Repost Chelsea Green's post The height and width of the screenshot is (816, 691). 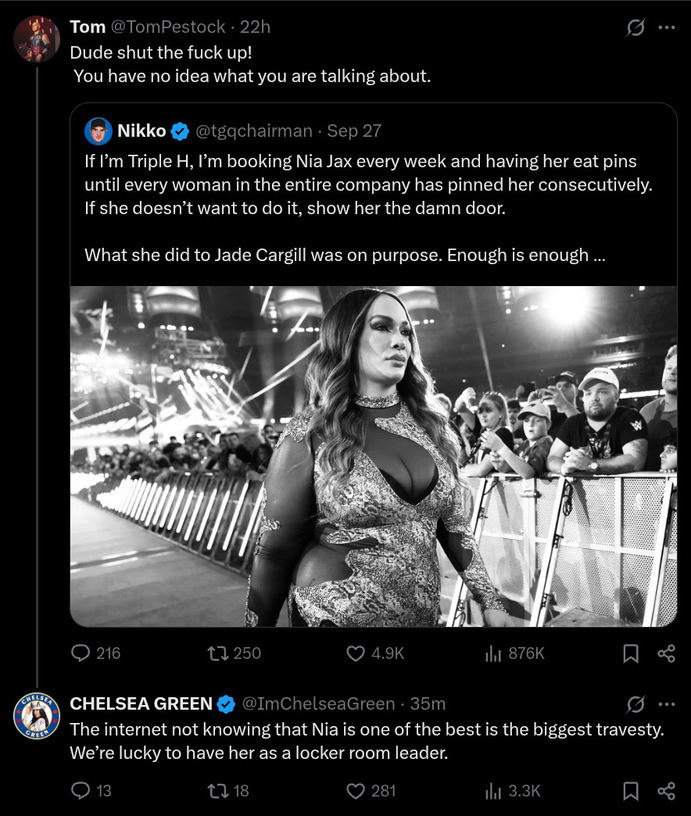click(216, 790)
